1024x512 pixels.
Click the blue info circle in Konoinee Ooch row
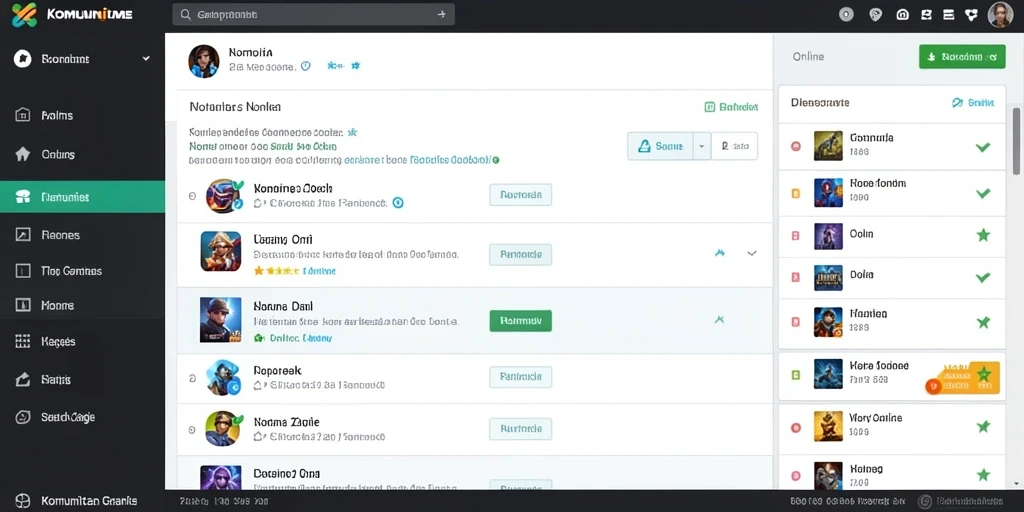coord(398,203)
